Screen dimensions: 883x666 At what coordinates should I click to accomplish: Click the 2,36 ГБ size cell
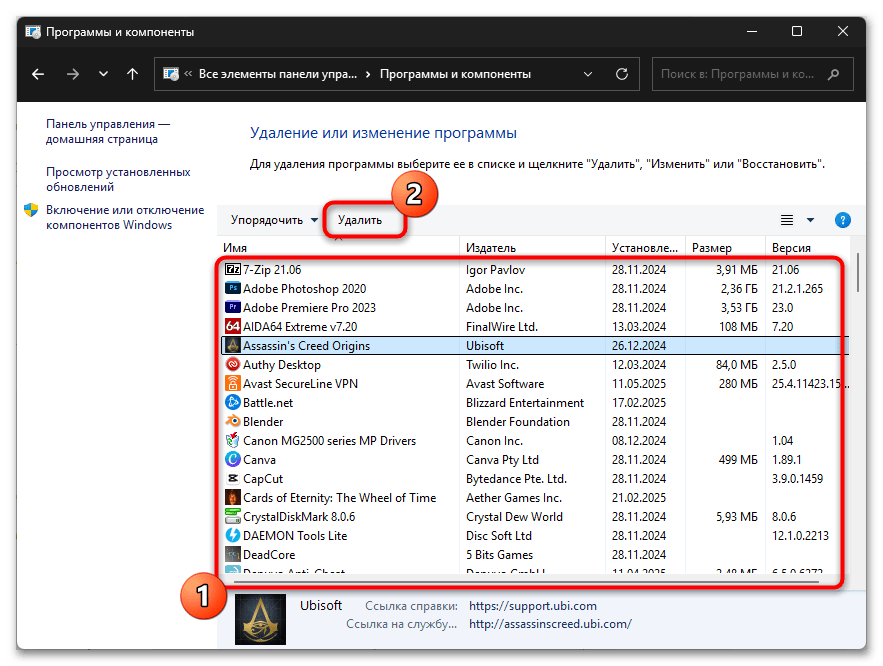coord(739,289)
